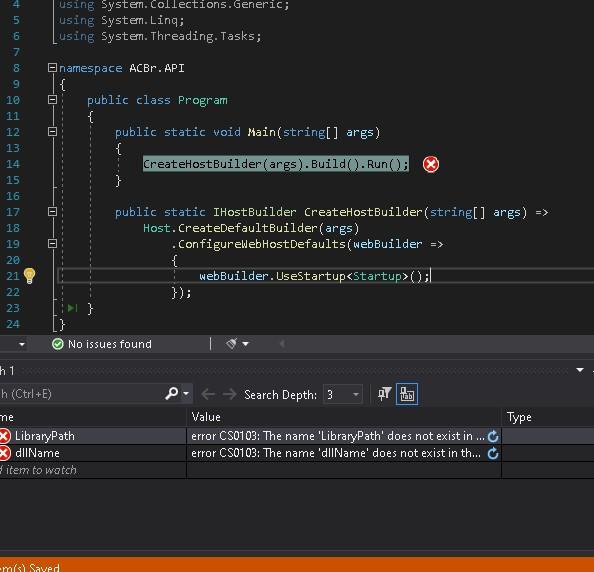
Task: Collapse the Program class block
Action: 52,100
